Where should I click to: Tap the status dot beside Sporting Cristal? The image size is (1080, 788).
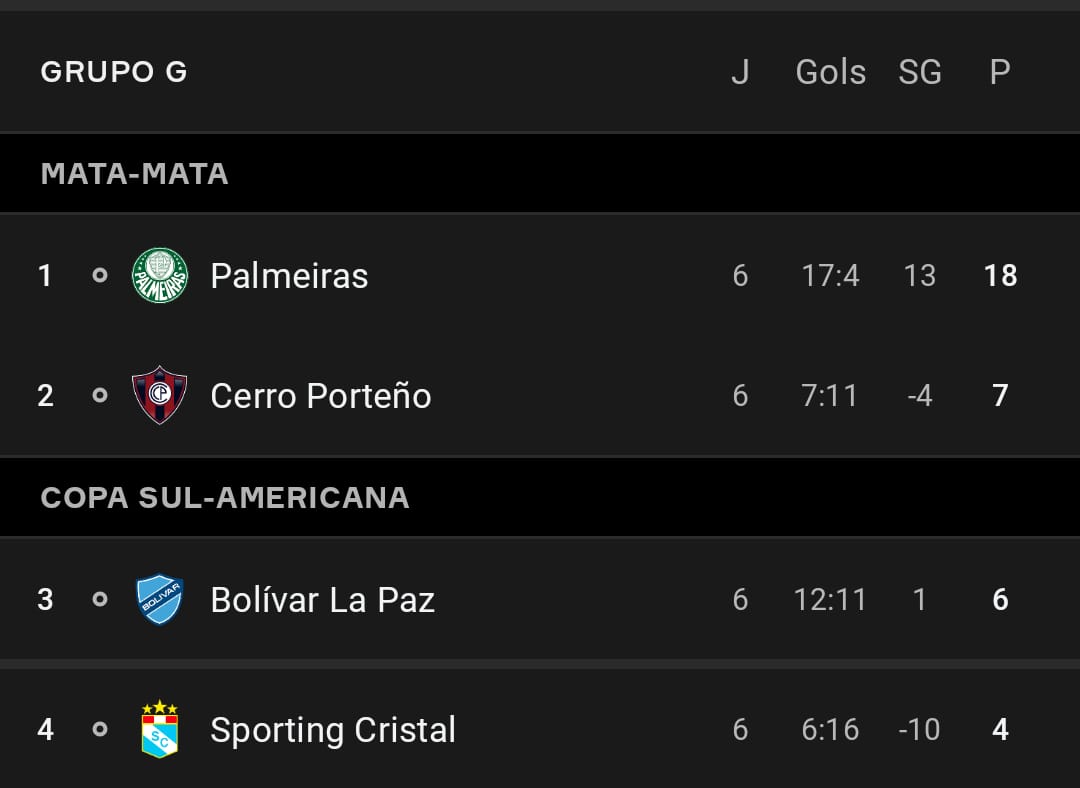click(x=100, y=729)
